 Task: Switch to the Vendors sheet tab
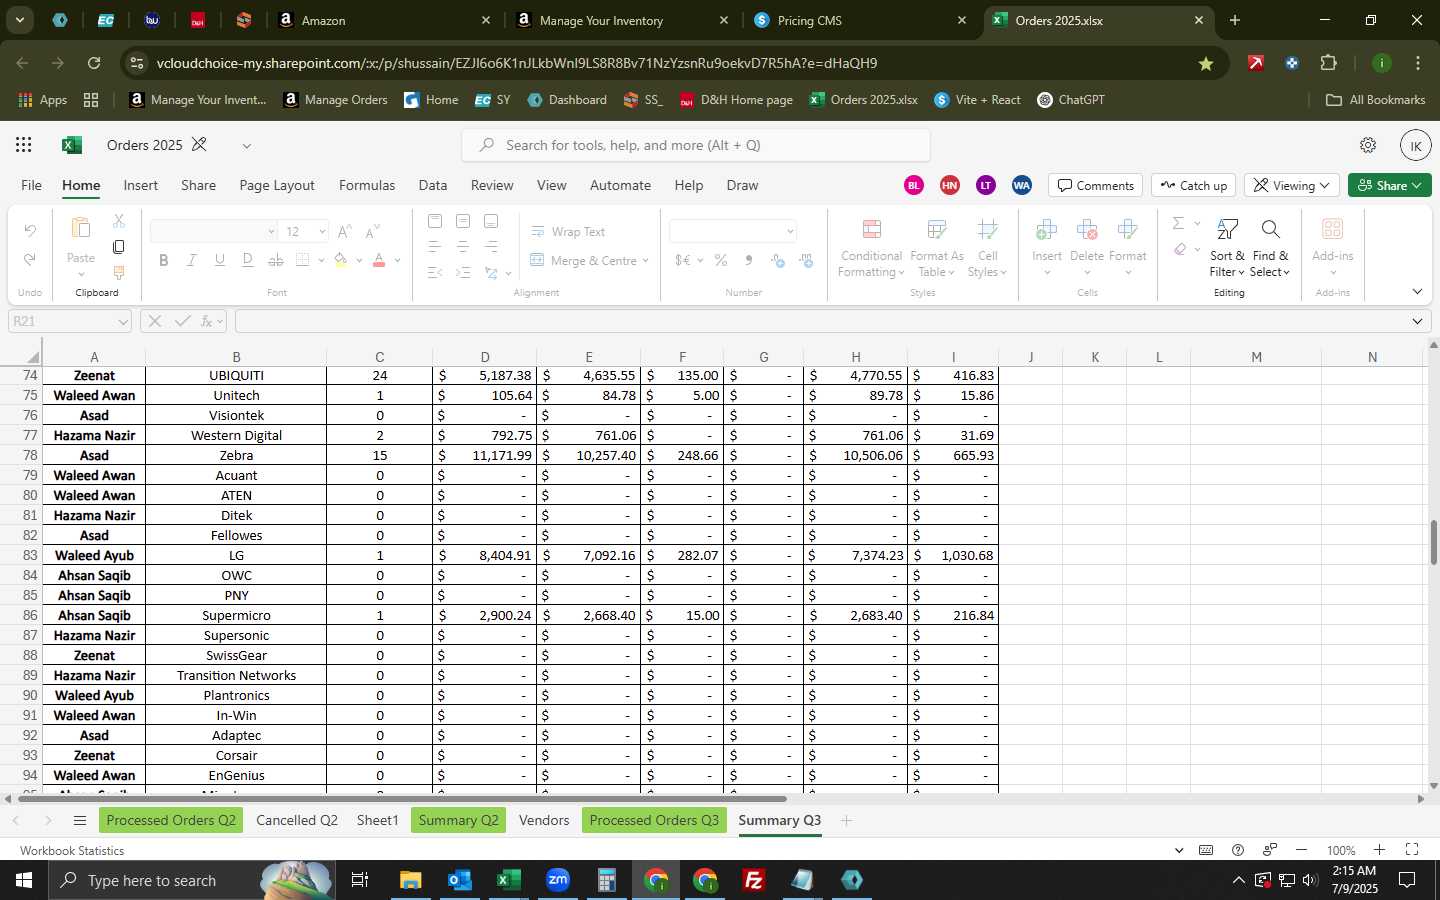(544, 820)
